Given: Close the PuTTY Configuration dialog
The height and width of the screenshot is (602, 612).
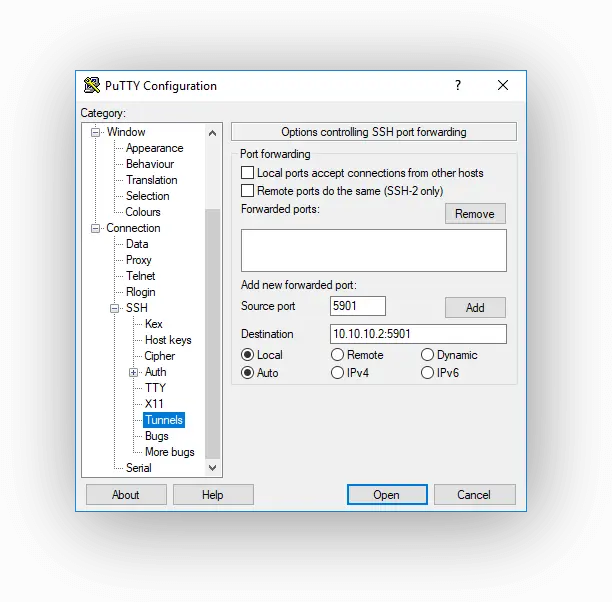Looking at the screenshot, I should pyautogui.click(x=503, y=85).
